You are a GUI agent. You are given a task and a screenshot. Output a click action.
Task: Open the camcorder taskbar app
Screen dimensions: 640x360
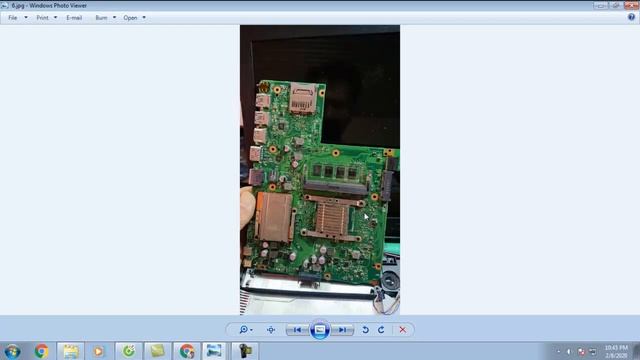pyautogui.click(x=245, y=351)
